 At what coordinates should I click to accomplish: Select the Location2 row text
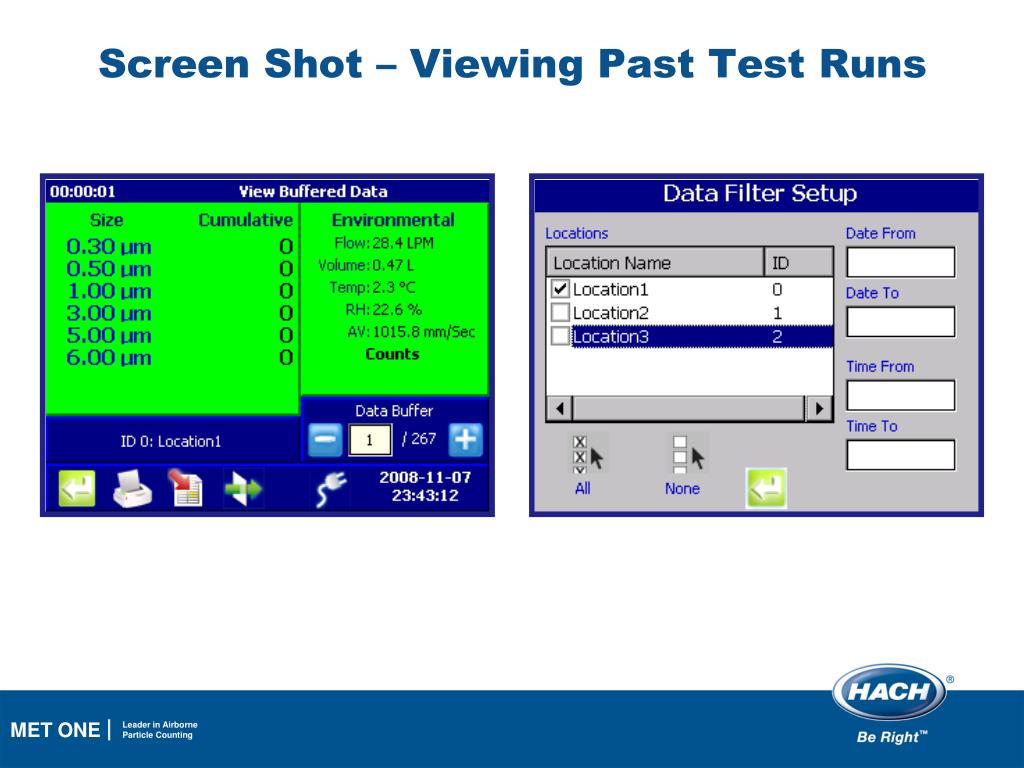point(610,313)
